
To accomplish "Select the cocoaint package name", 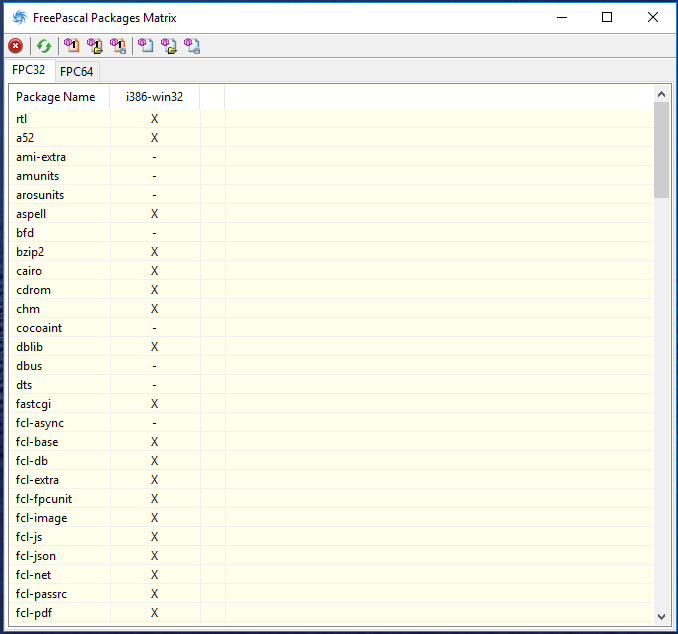I will tap(39, 328).
